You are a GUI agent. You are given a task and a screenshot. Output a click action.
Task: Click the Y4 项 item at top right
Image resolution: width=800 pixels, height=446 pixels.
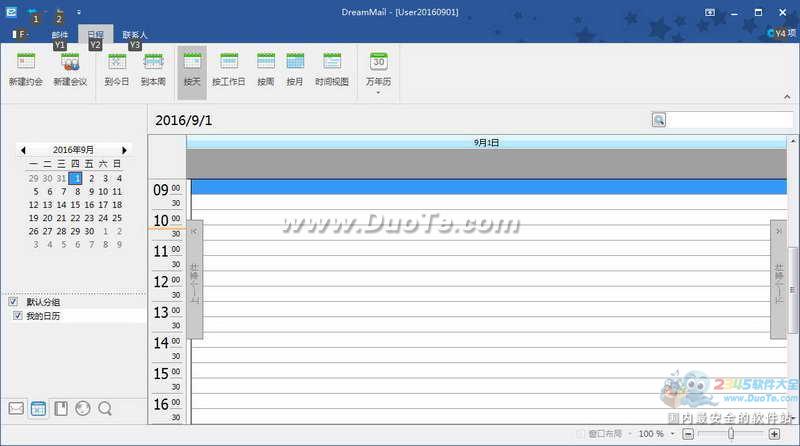(x=781, y=33)
